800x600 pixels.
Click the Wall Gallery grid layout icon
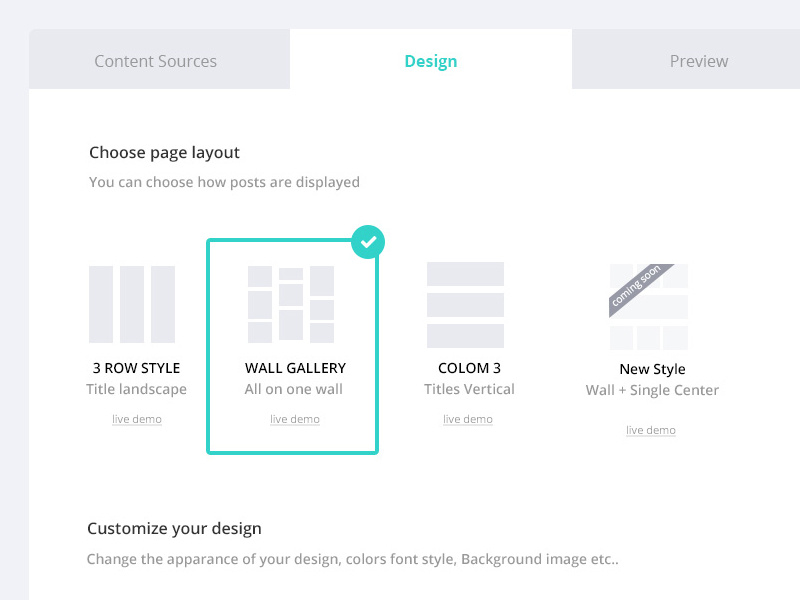291,304
